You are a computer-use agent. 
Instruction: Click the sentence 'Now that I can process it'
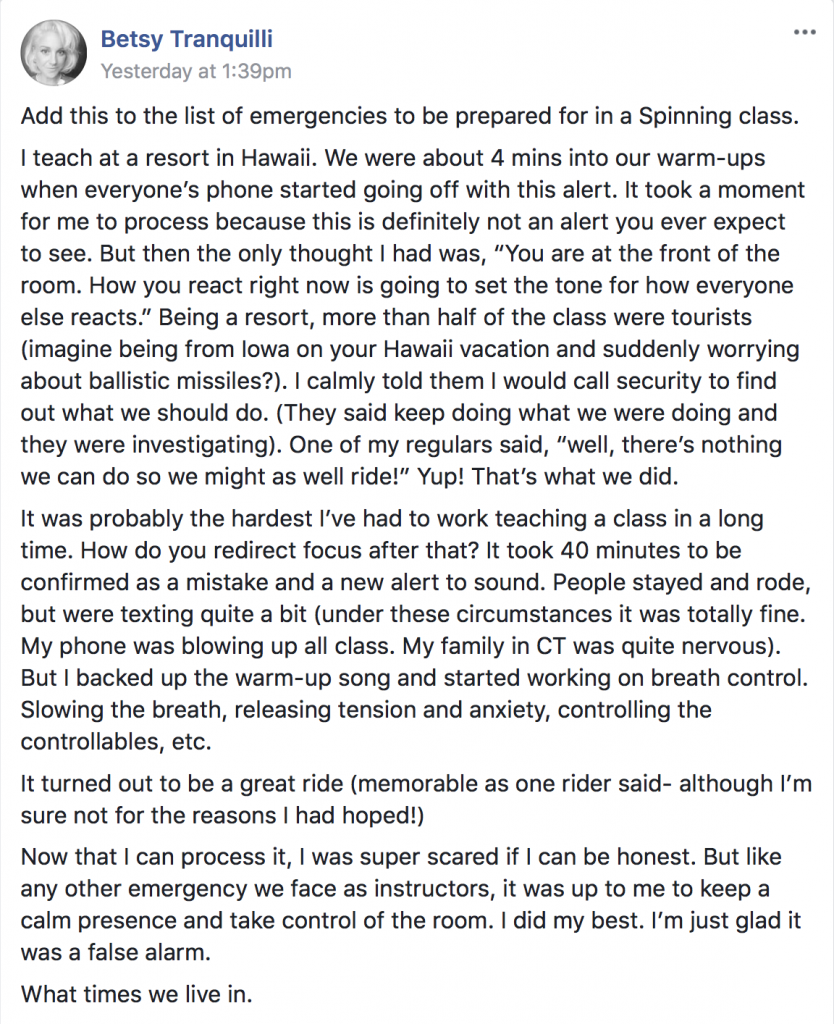pyautogui.click(x=155, y=857)
